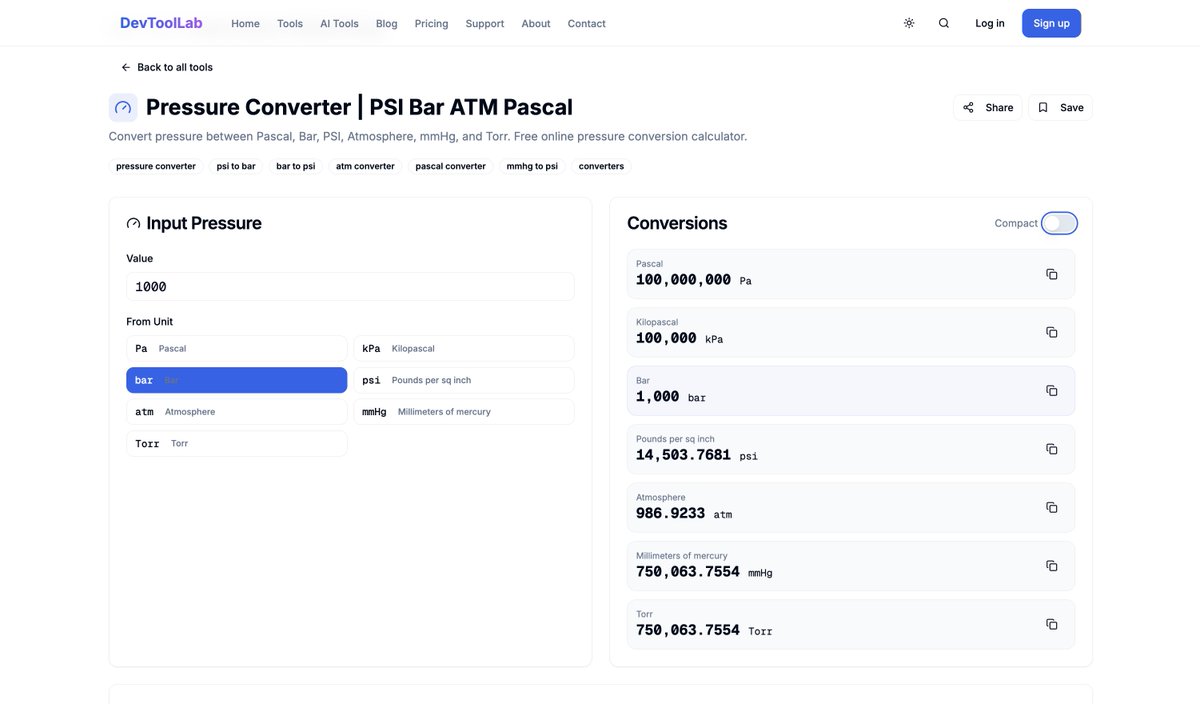Click the Sign up button
Viewport: 1200px width, 704px height.
[x=1051, y=23]
